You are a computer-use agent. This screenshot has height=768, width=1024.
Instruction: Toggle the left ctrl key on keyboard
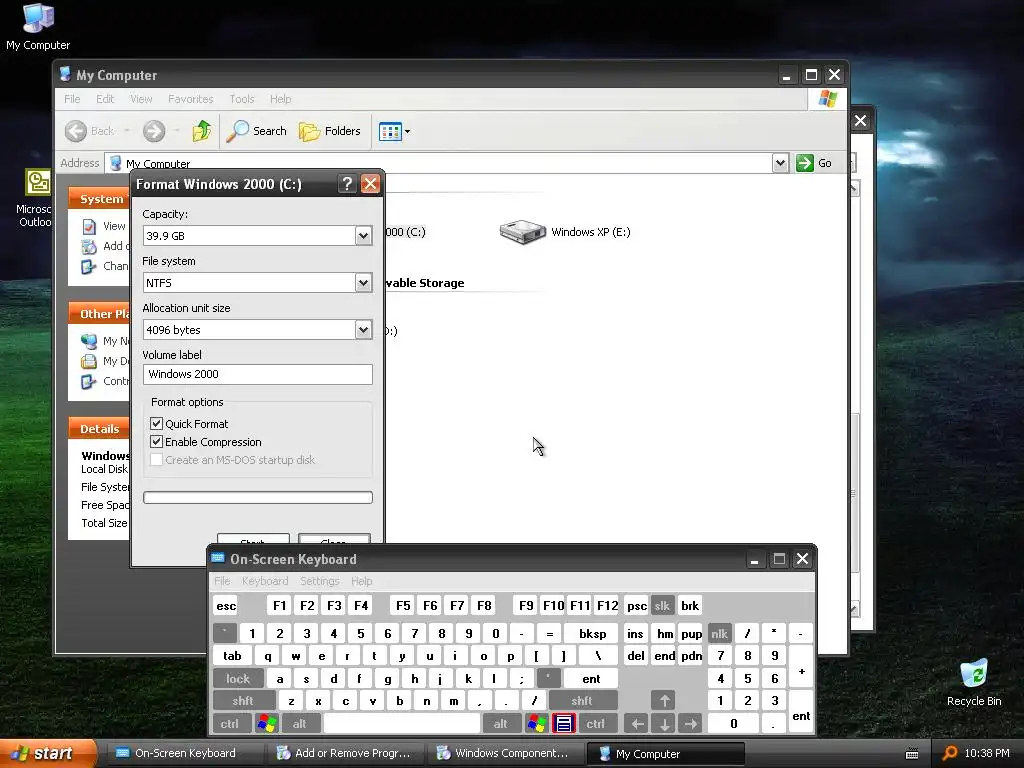click(230, 724)
